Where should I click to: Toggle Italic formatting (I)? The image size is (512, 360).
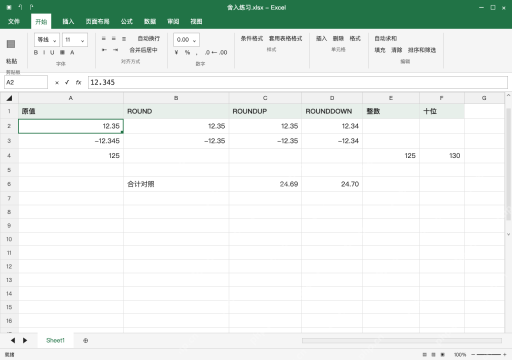point(44,53)
